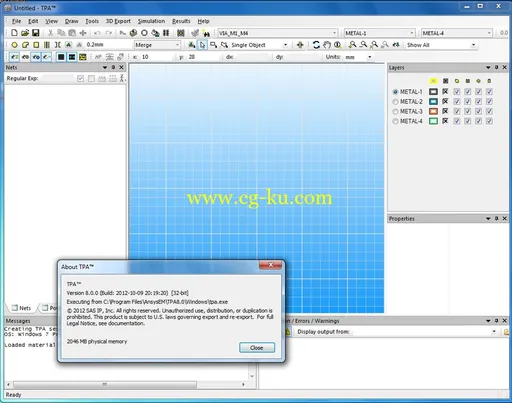Switch to the Nets tab
The image size is (512, 403).
tap(22, 308)
